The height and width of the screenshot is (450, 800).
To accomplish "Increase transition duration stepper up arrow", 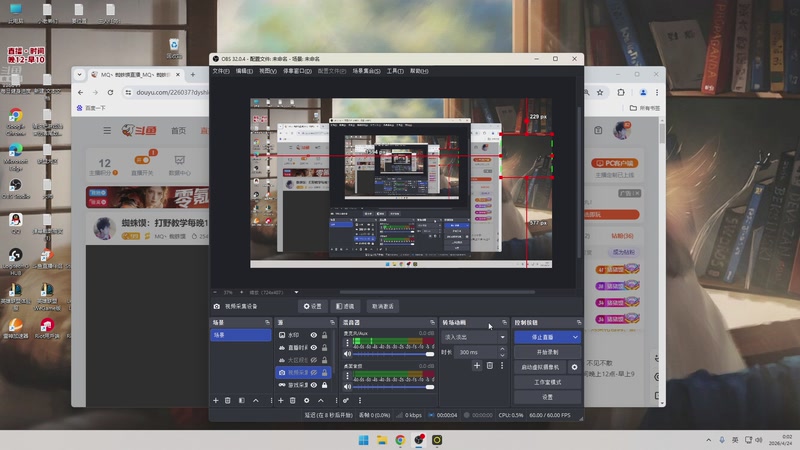I will 502,349.
